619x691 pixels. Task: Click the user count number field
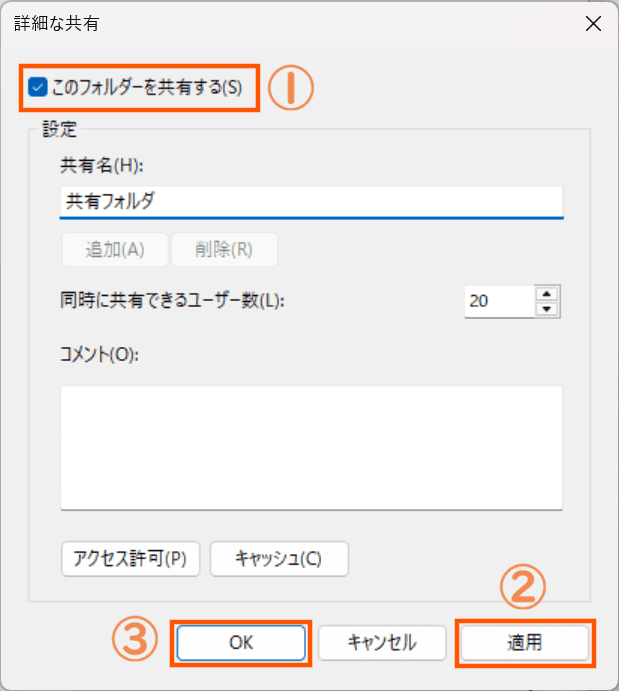(497, 300)
